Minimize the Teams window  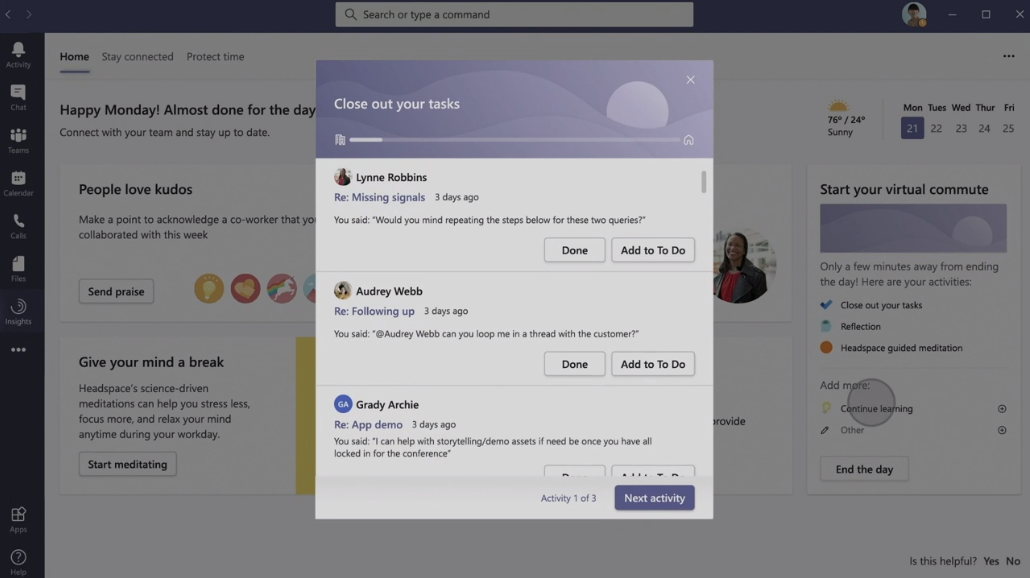click(952, 14)
